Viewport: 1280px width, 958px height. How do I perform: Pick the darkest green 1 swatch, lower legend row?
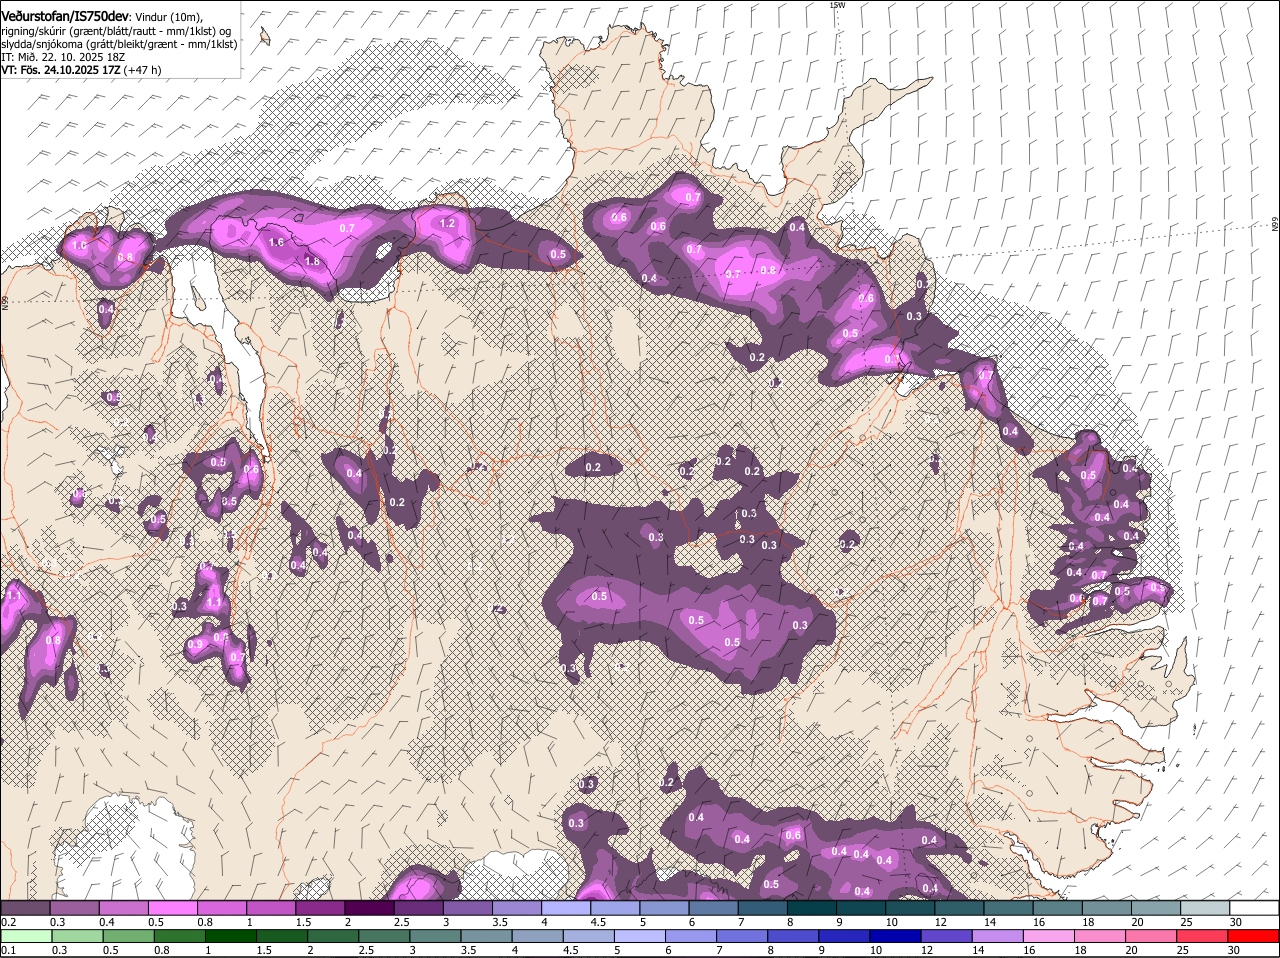point(230,936)
